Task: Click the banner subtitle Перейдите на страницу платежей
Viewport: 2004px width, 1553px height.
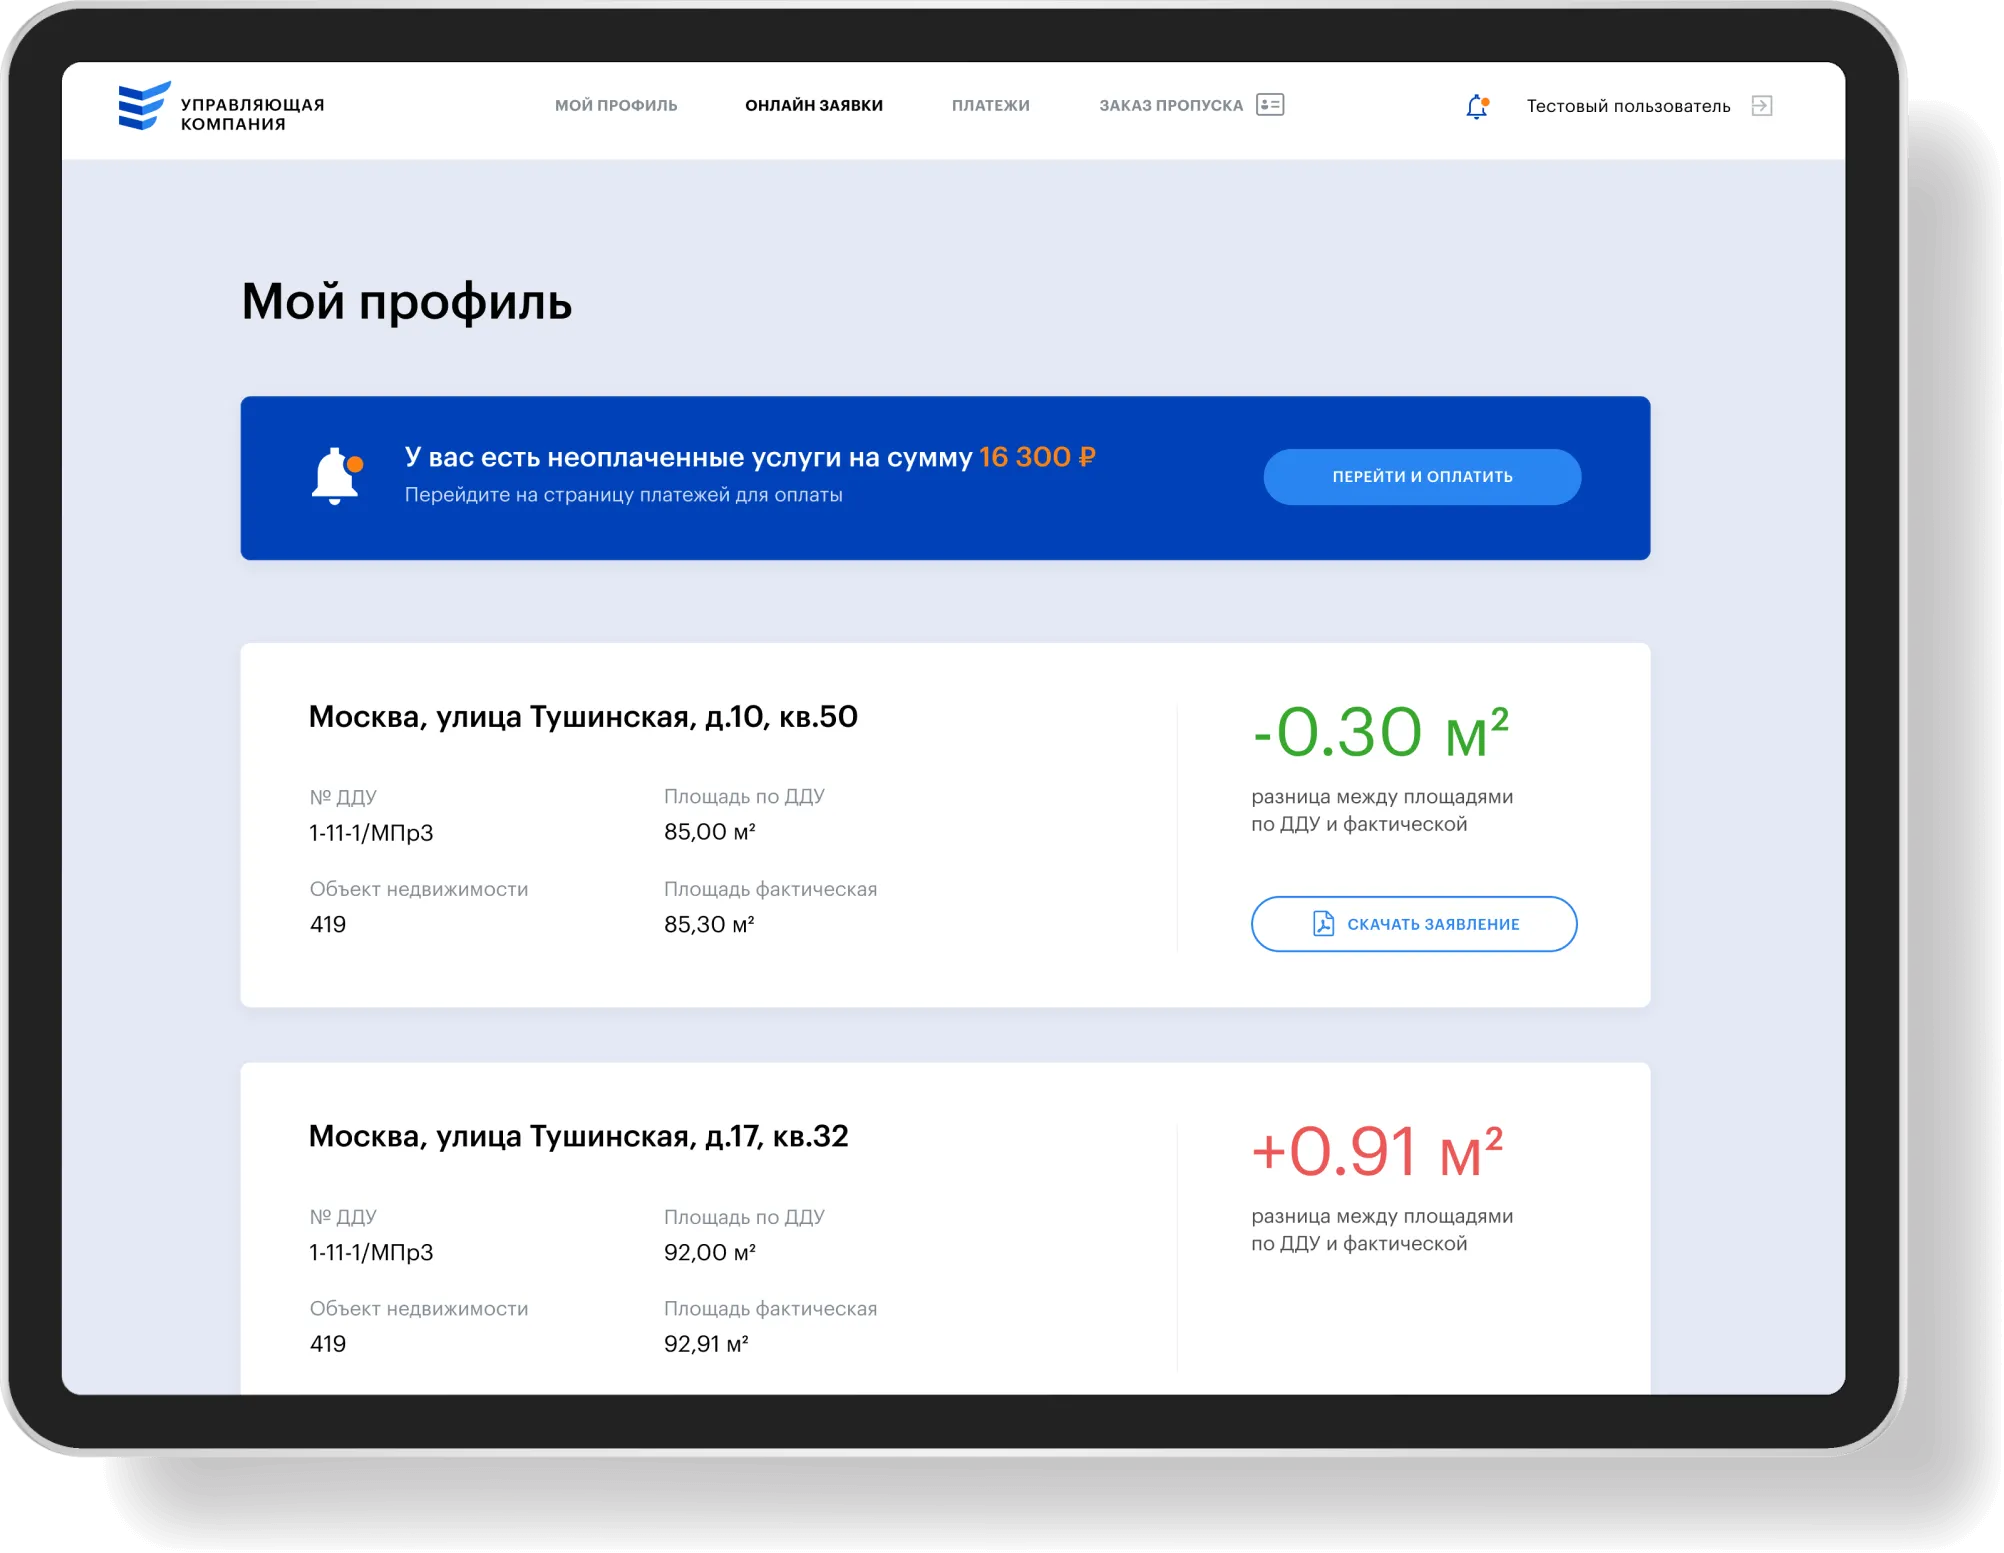Action: 623,495
